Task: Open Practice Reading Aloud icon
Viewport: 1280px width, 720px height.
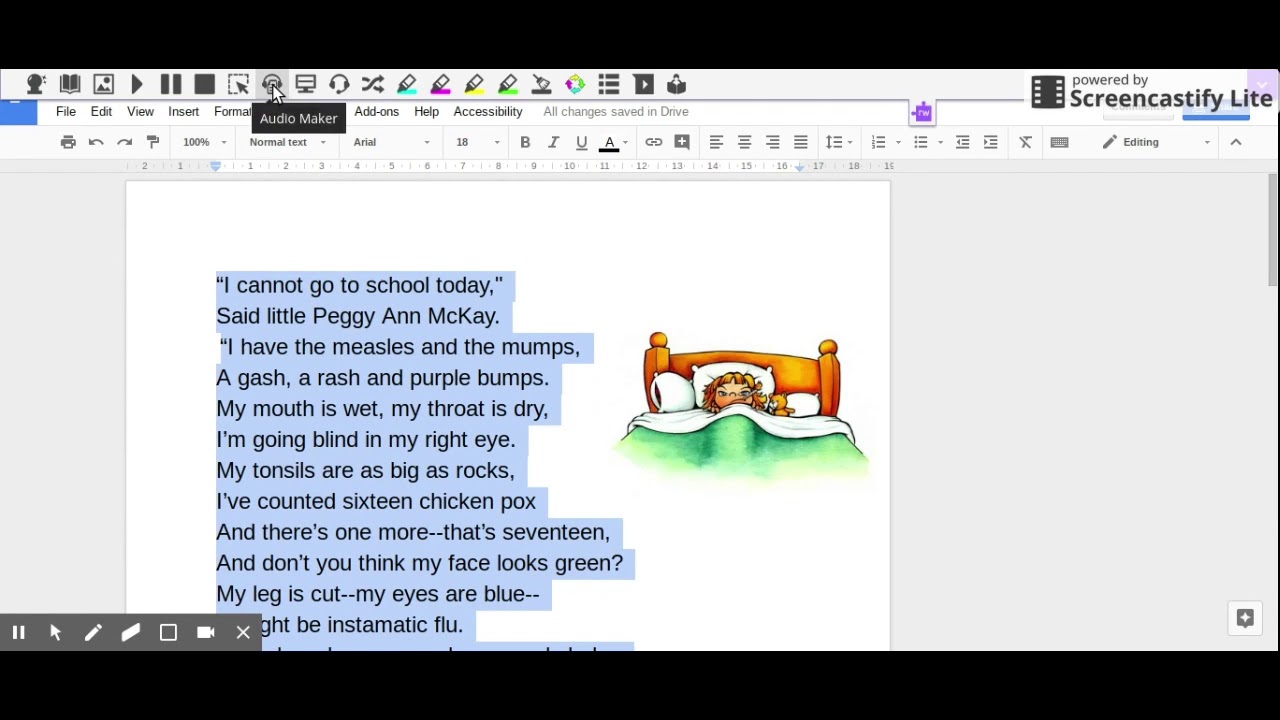Action: pyautogui.click(x=677, y=85)
